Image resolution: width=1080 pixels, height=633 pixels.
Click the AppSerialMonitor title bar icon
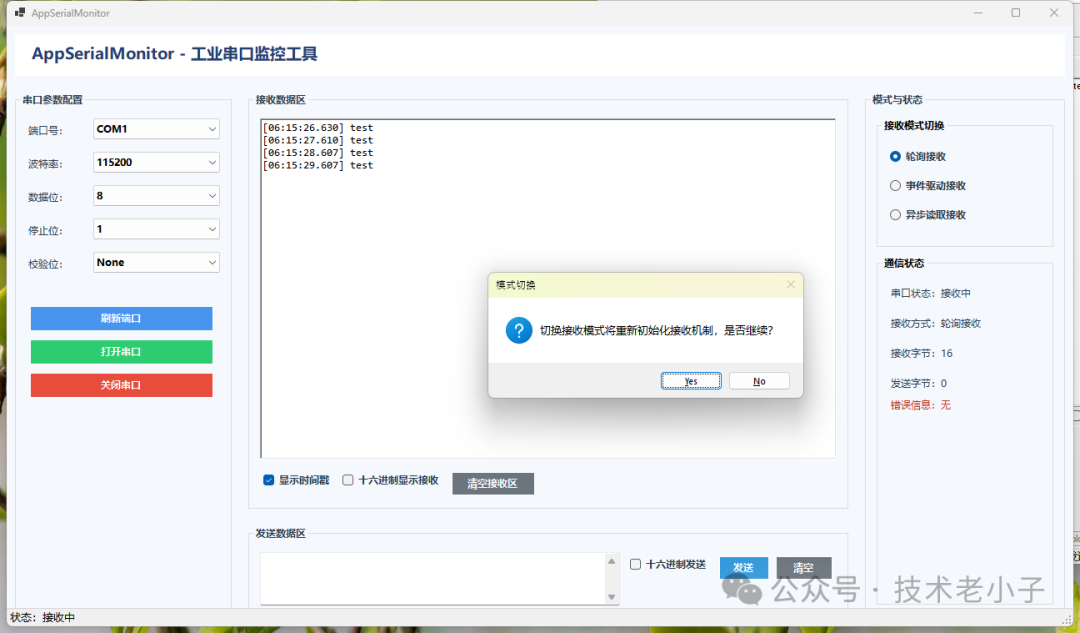pyautogui.click(x=23, y=12)
